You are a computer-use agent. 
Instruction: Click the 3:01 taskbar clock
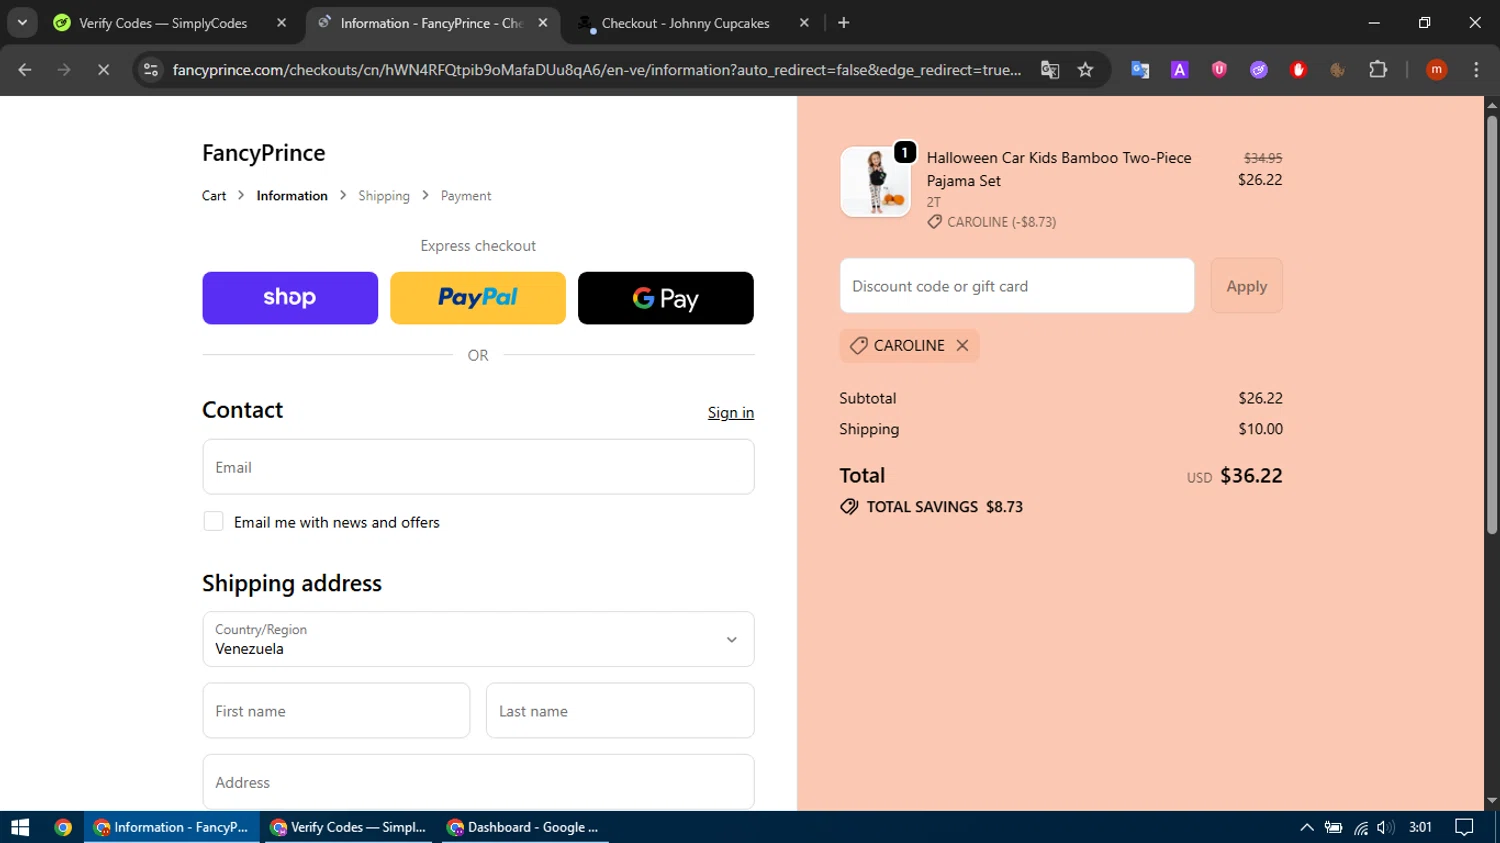point(1420,827)
